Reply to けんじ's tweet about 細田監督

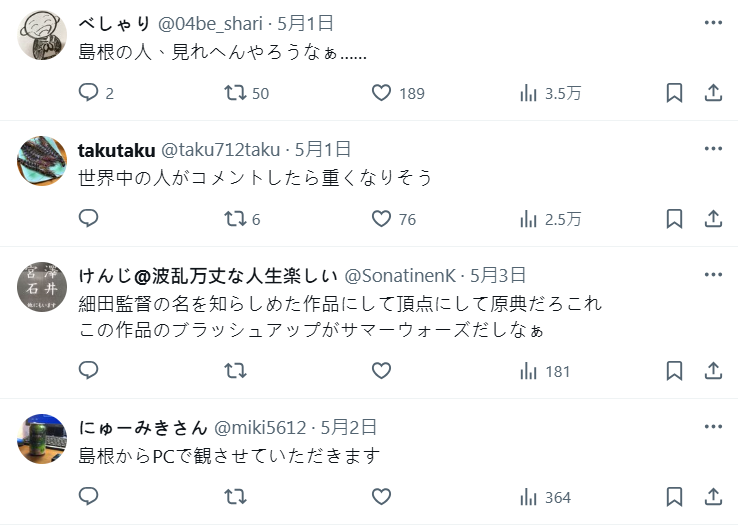[x=89, y=371]
